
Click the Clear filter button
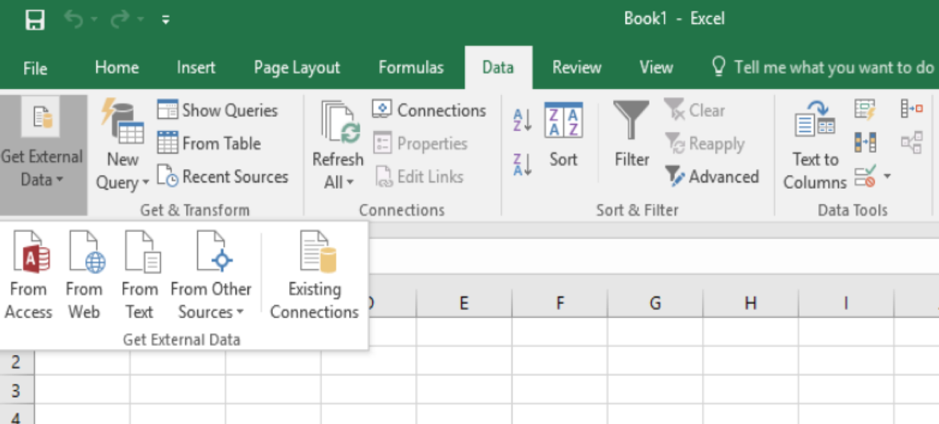pyautogui.click(x=695, y=110)
